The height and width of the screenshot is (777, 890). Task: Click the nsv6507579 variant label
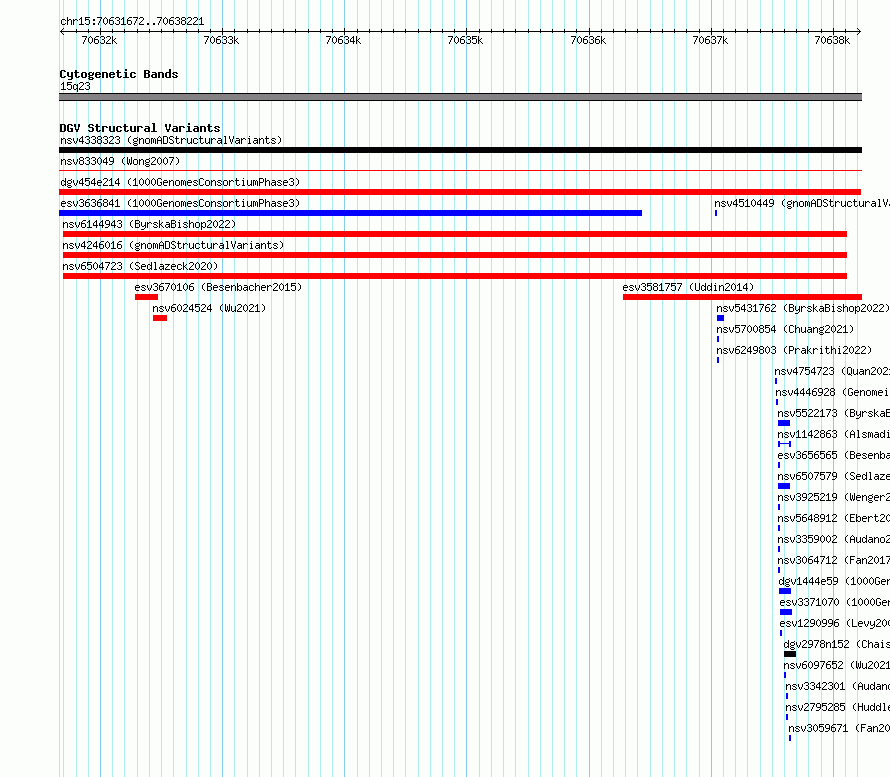834,476
